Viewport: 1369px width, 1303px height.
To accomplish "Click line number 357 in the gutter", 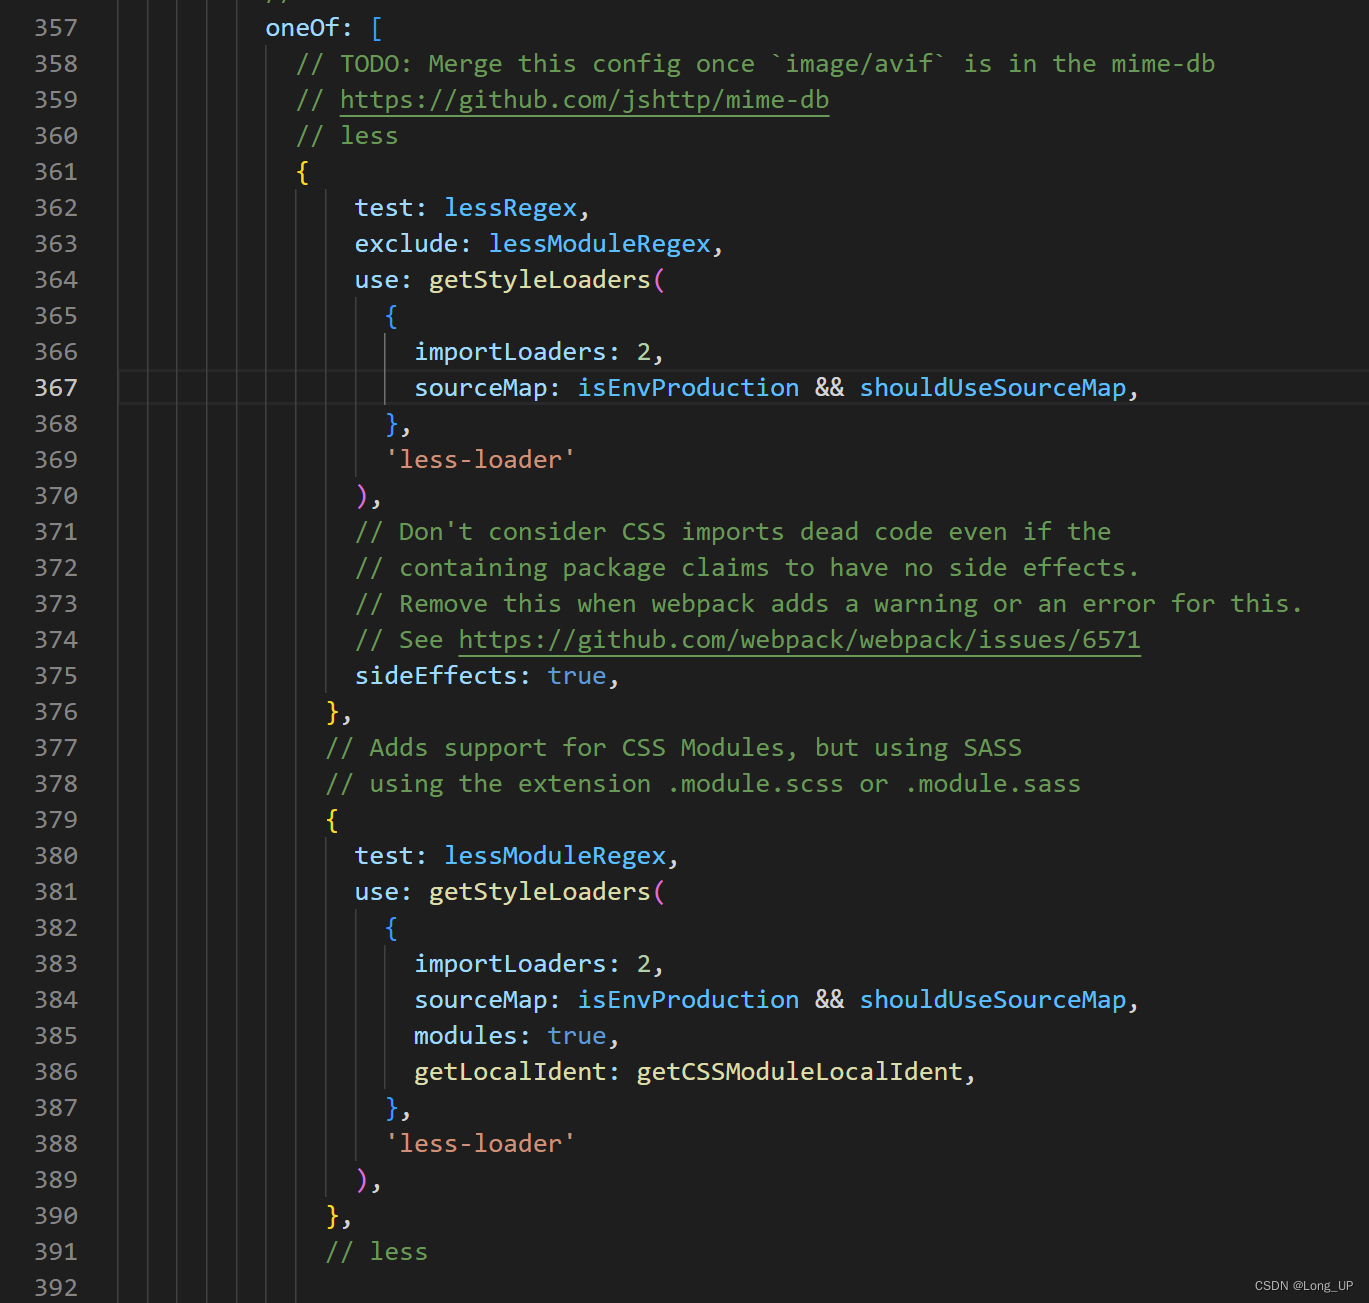I will (56, 28).
